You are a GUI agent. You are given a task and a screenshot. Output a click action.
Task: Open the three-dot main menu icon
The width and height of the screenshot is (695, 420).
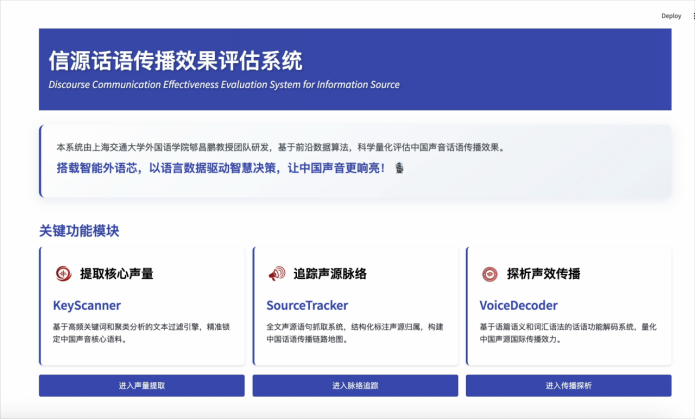tap(693, 16)
